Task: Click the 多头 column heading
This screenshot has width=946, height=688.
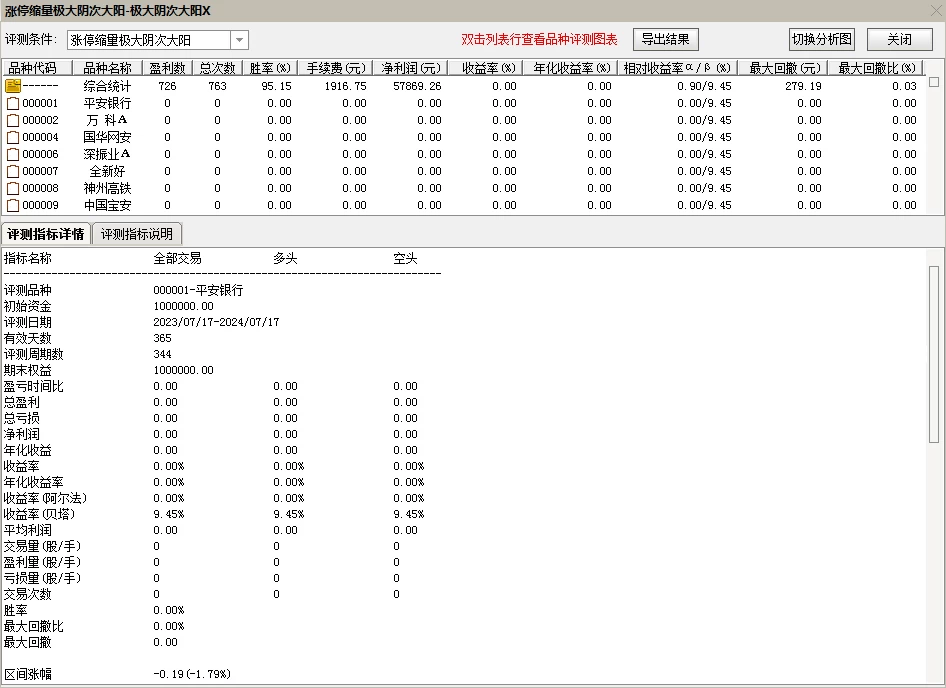Action: point(285,259)
